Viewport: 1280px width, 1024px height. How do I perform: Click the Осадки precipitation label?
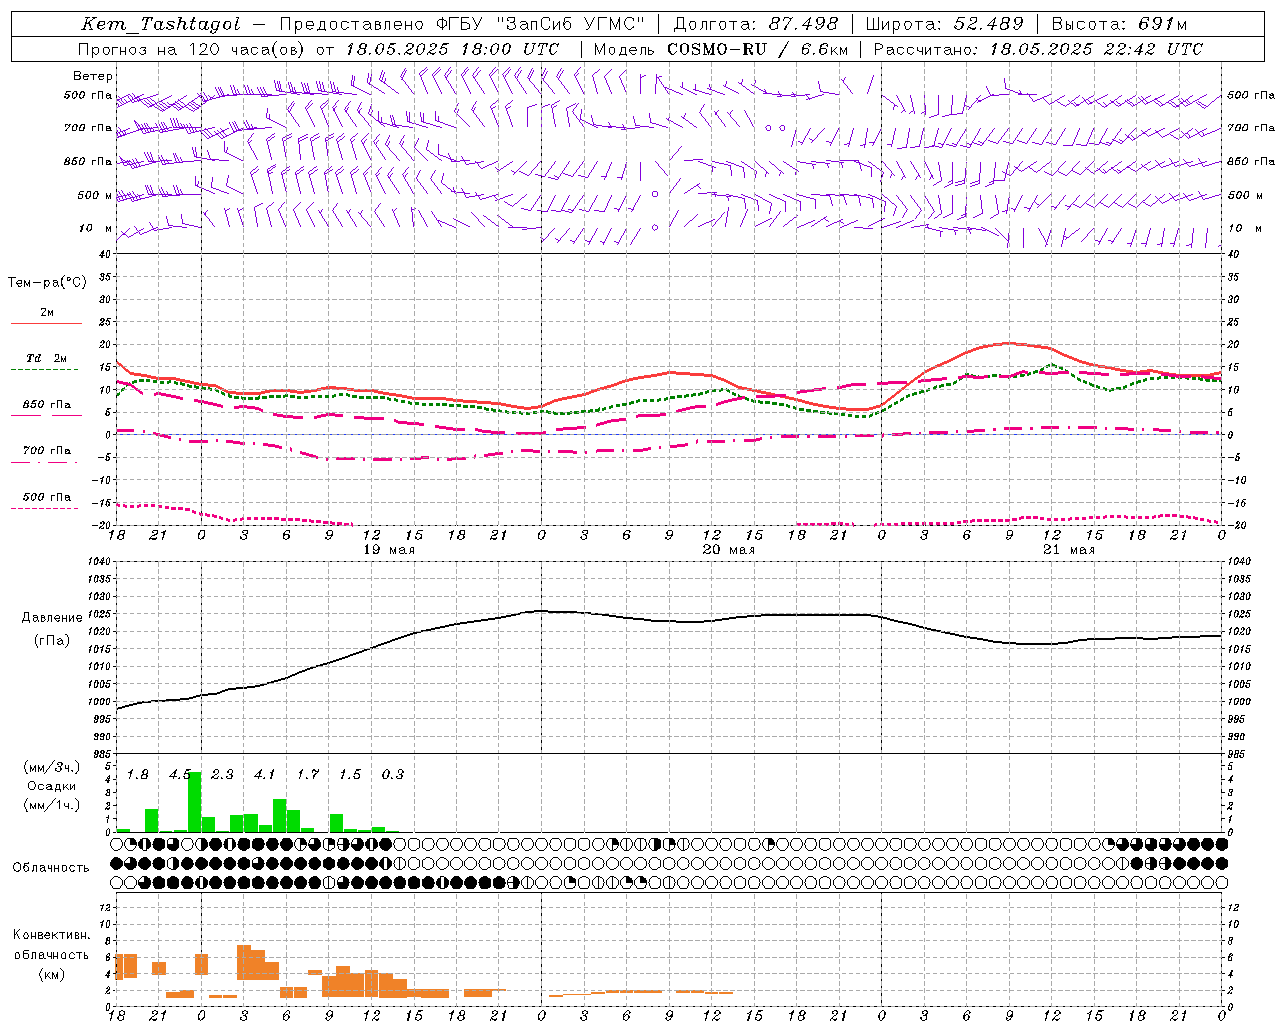click(x=51, y=786)
